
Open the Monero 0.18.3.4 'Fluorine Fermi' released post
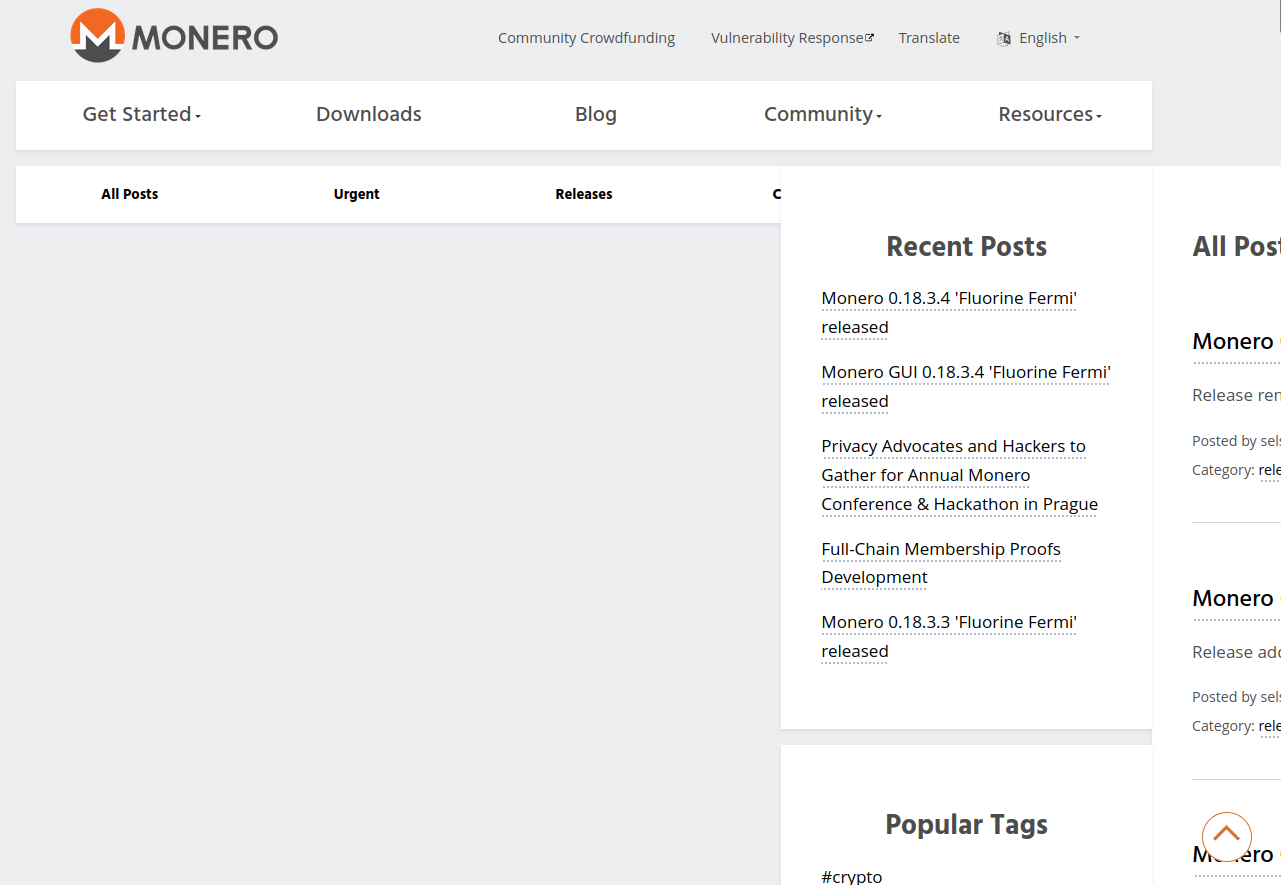coord(948,312)
